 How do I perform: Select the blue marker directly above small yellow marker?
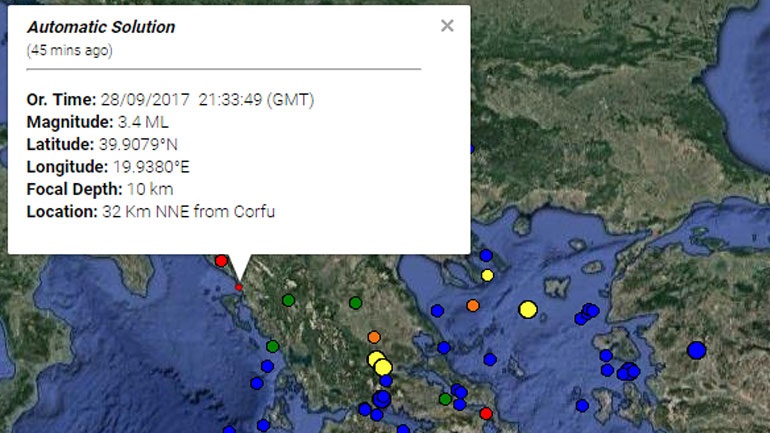click(x=486, y=255)
